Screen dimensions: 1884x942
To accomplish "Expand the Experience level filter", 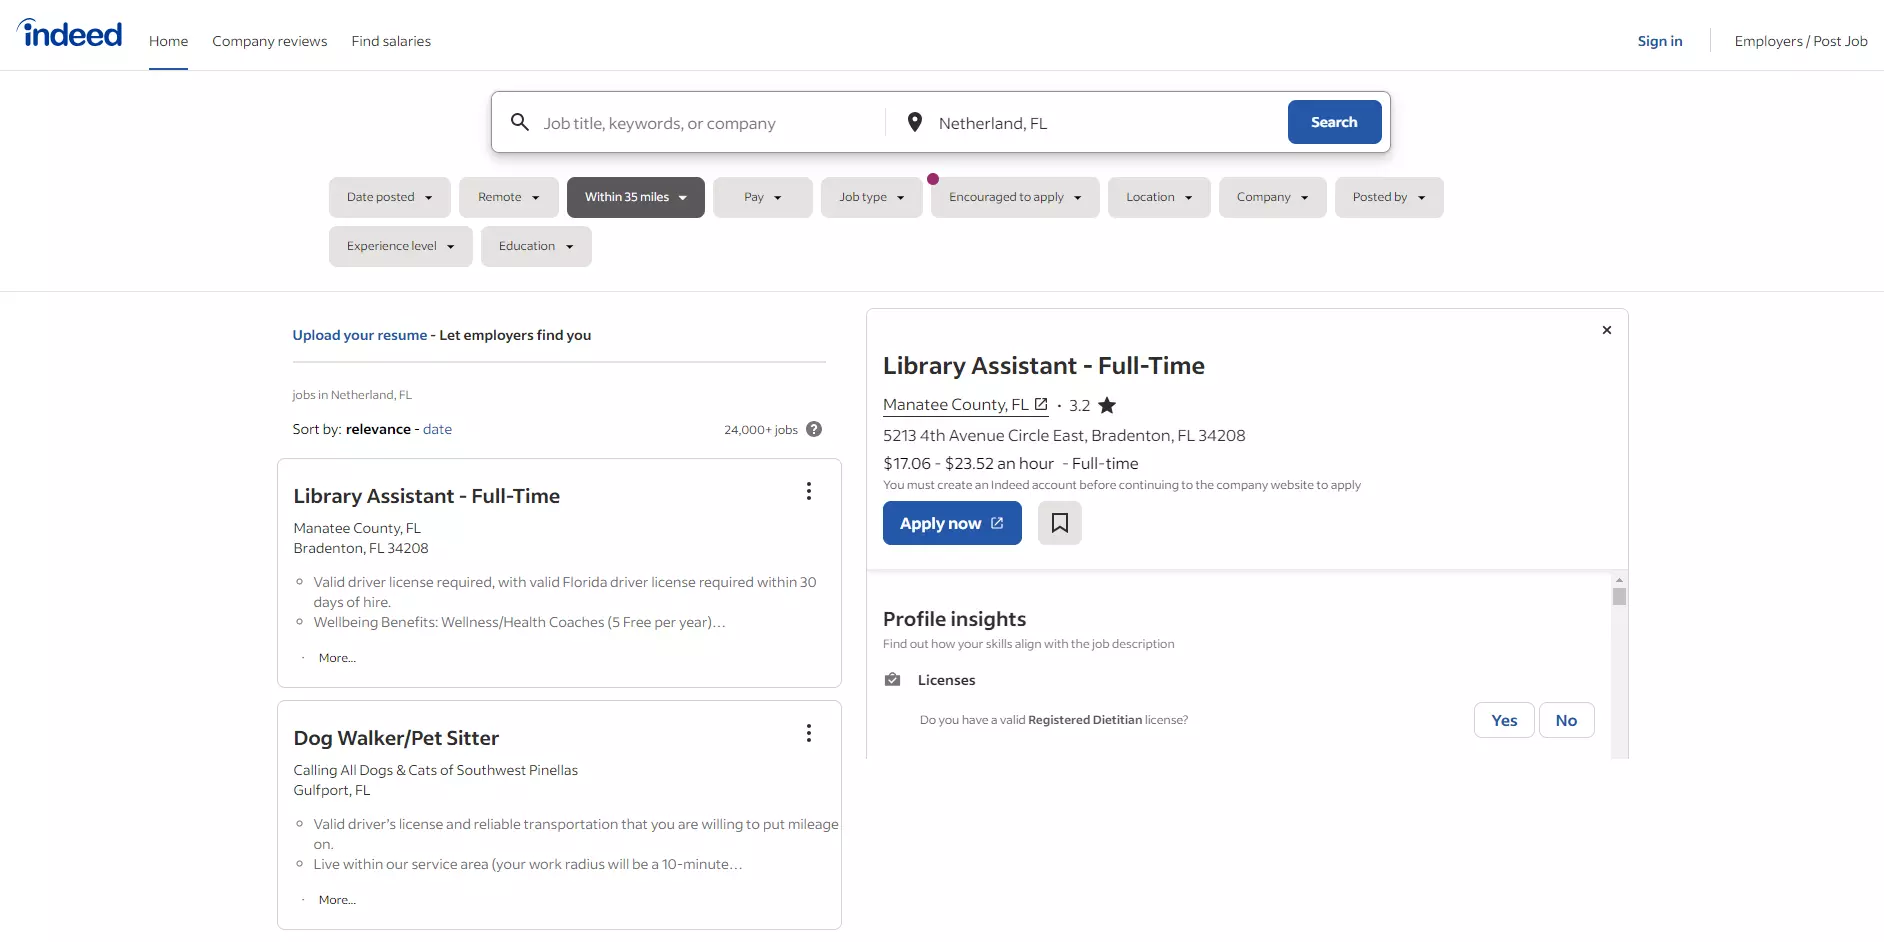I will click(x=401, y=246).
